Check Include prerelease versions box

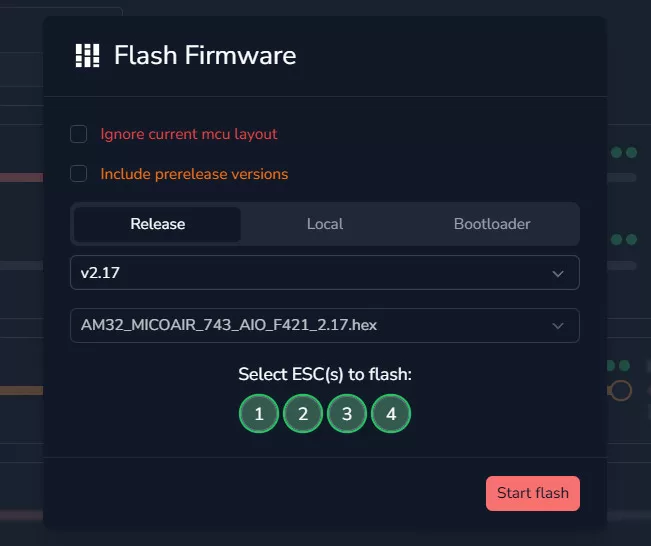pos(78,174)
